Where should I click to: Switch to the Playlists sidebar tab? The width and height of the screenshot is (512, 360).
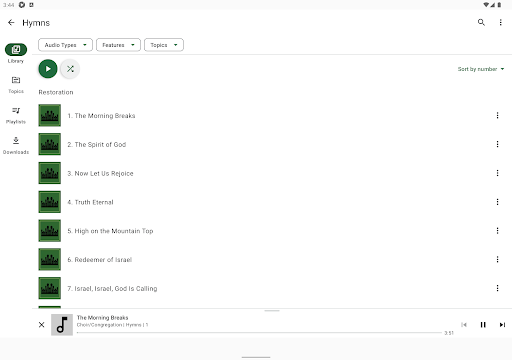[16, 115]
